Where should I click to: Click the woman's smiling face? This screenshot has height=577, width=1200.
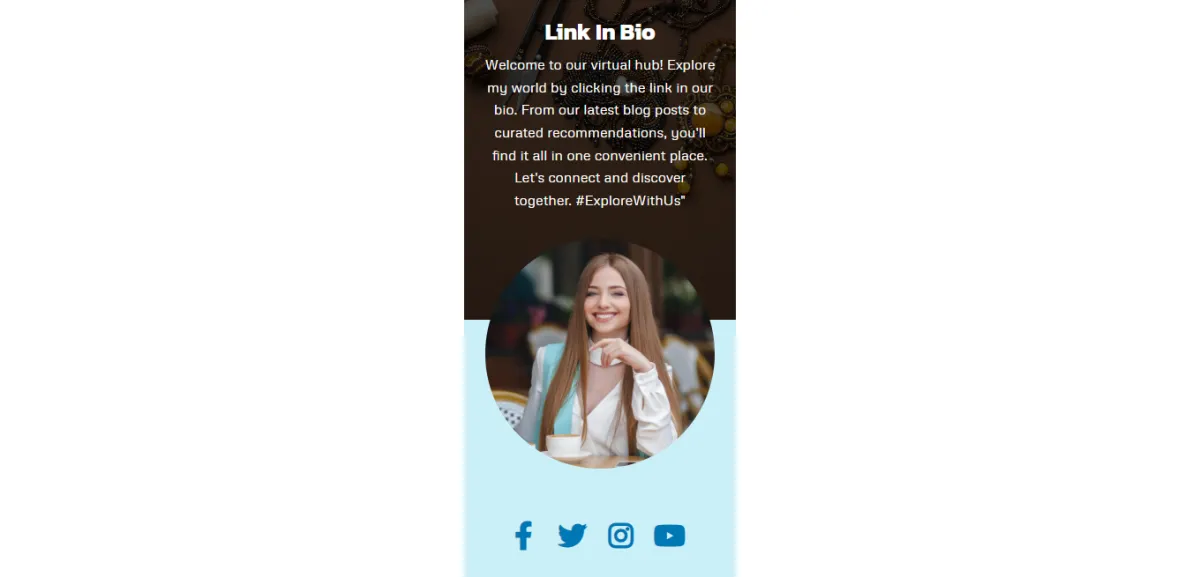click(x=606, y=298)
